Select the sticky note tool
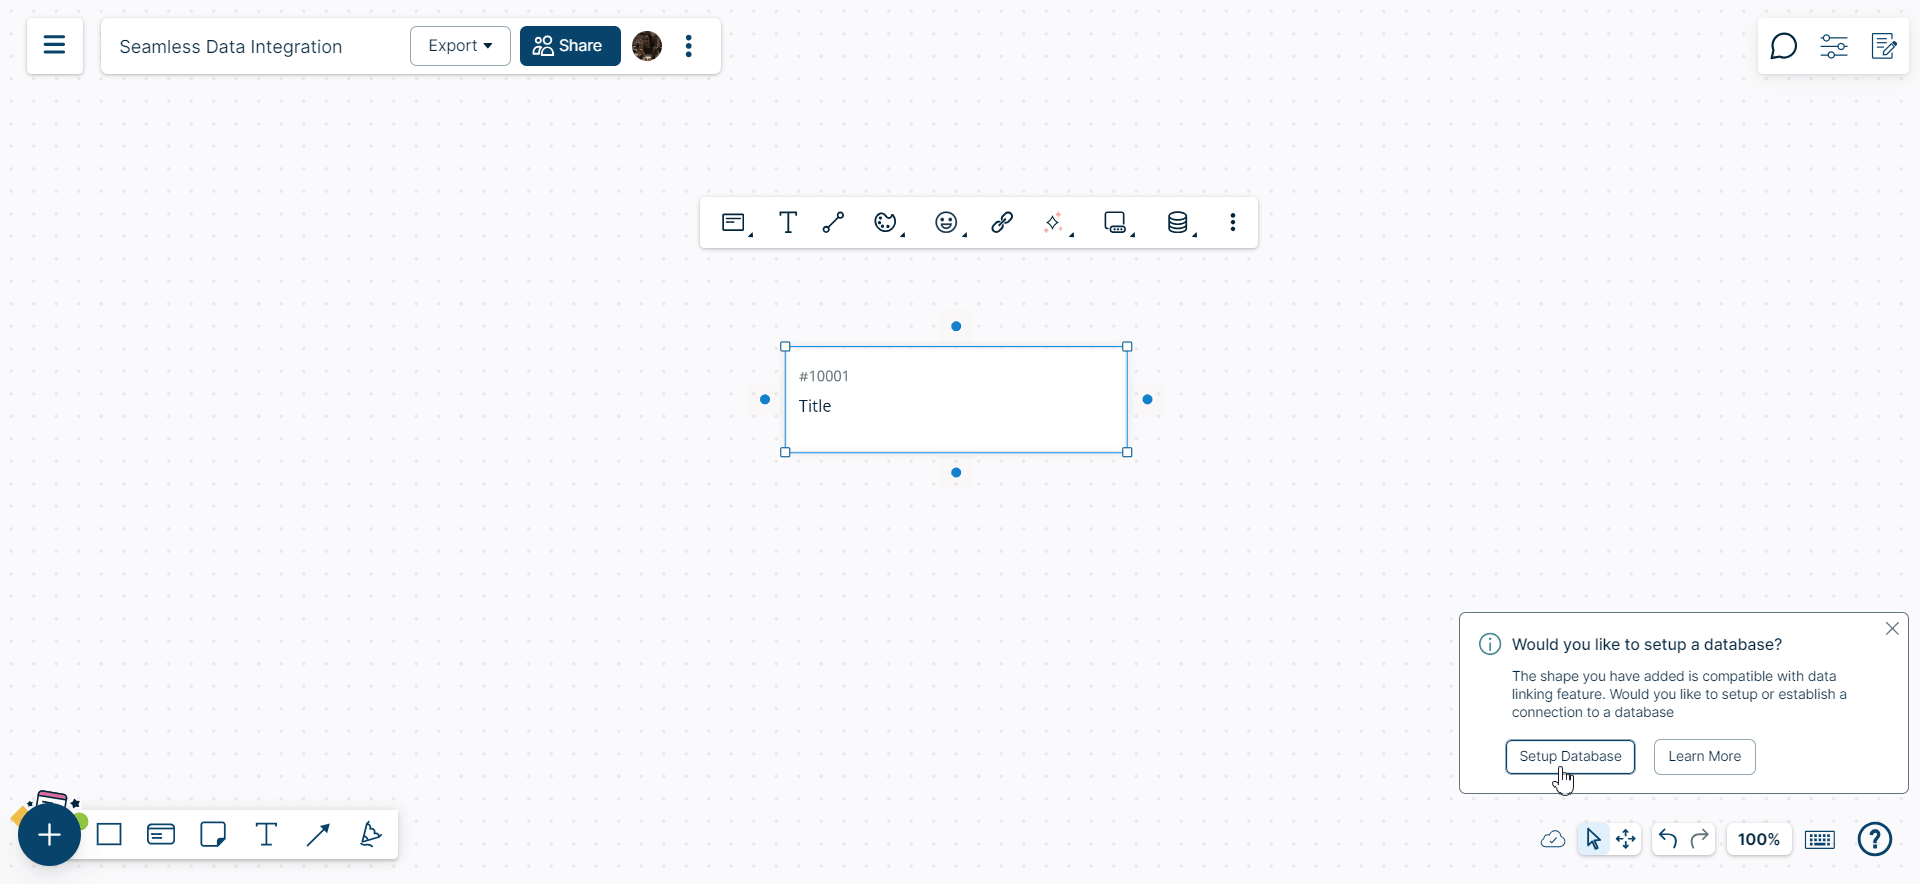Image resolution: width=1920 pixels, height=884 pixels. point(213,835)
